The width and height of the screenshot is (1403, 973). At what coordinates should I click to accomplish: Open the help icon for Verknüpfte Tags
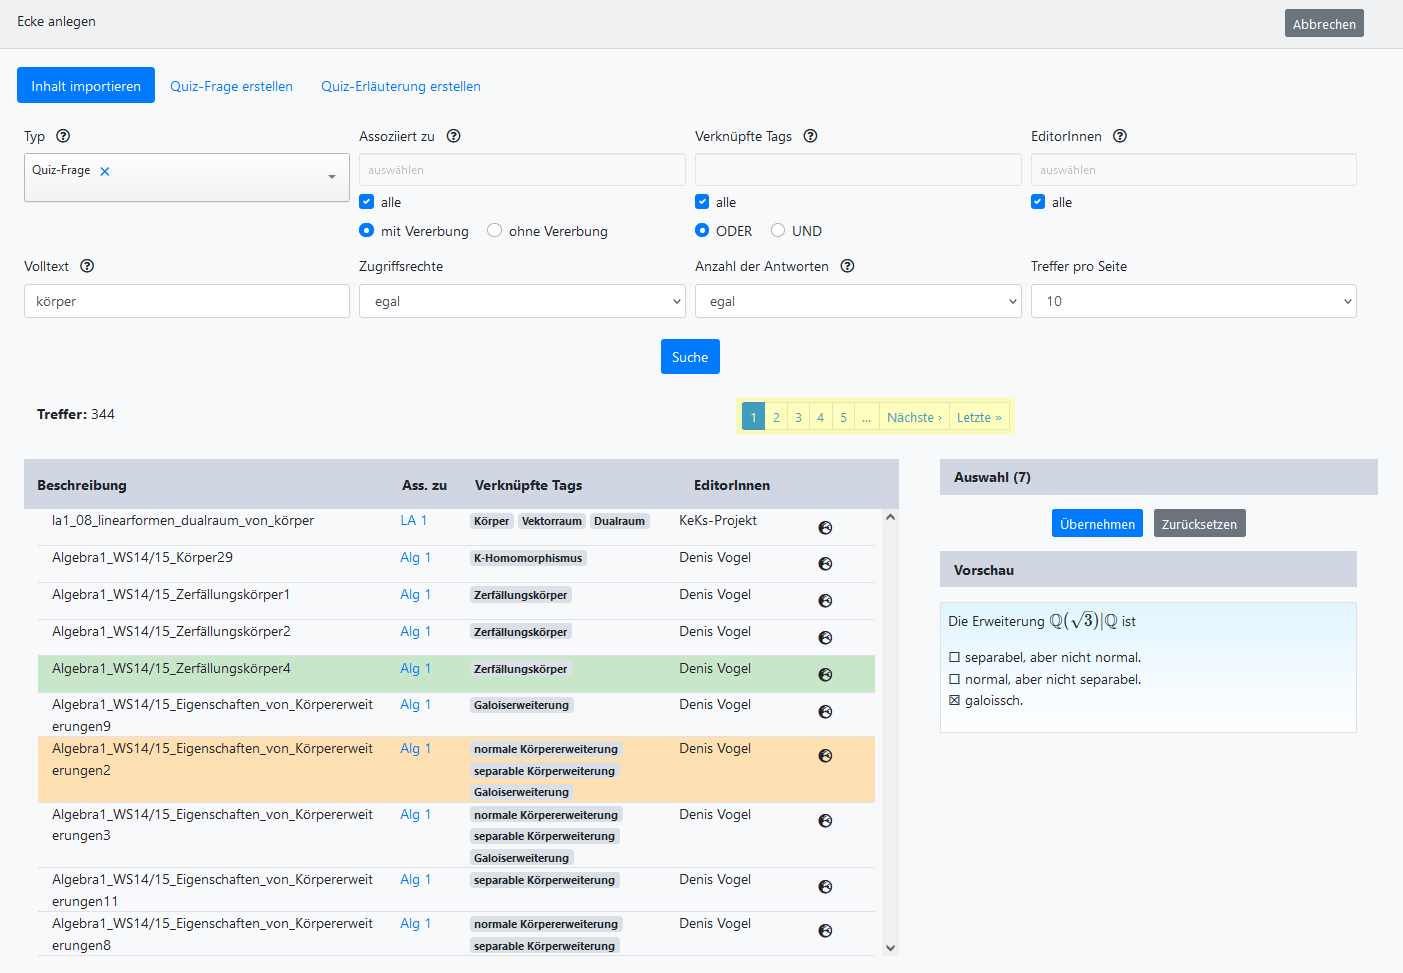(x=810, y=136)
